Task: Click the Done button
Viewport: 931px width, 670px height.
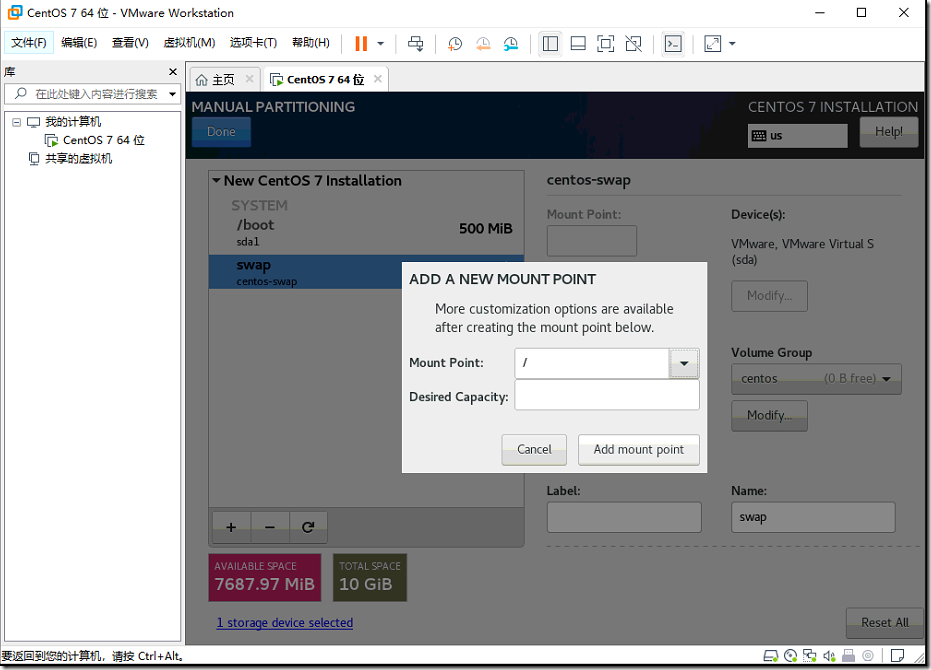Action: point(221,132)
